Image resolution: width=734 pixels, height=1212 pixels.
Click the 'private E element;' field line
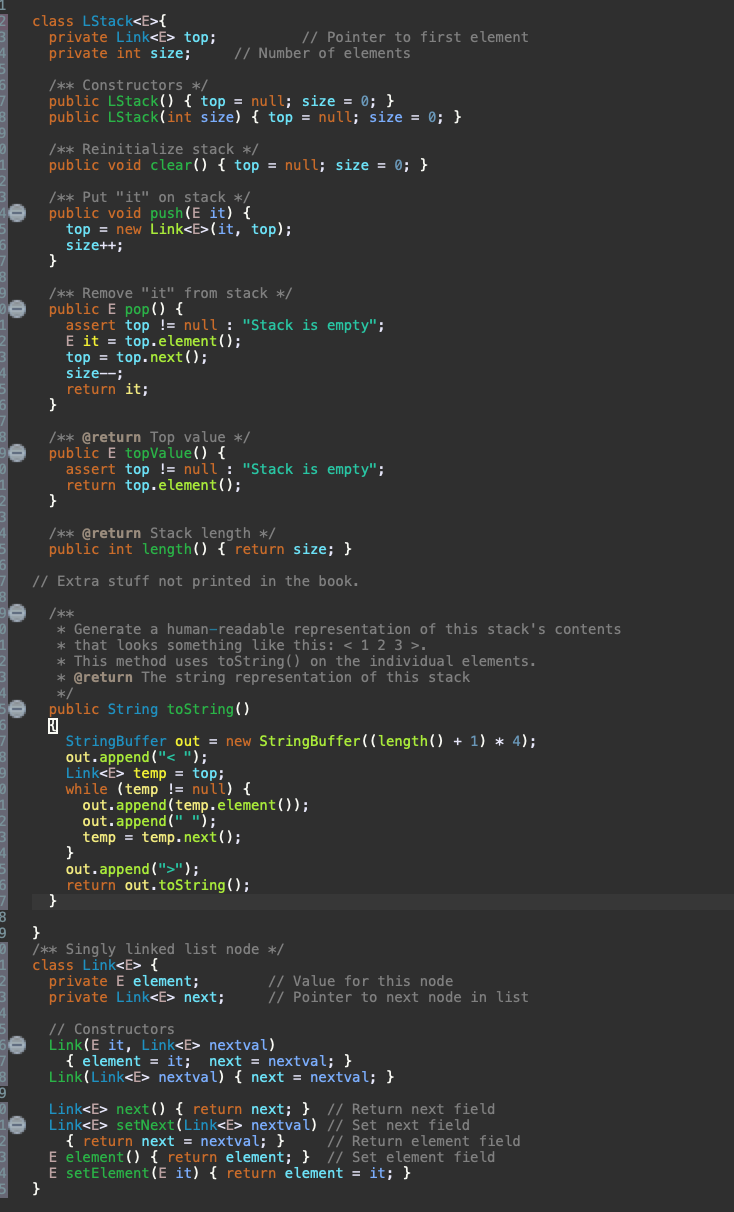[x=124, y=981]
